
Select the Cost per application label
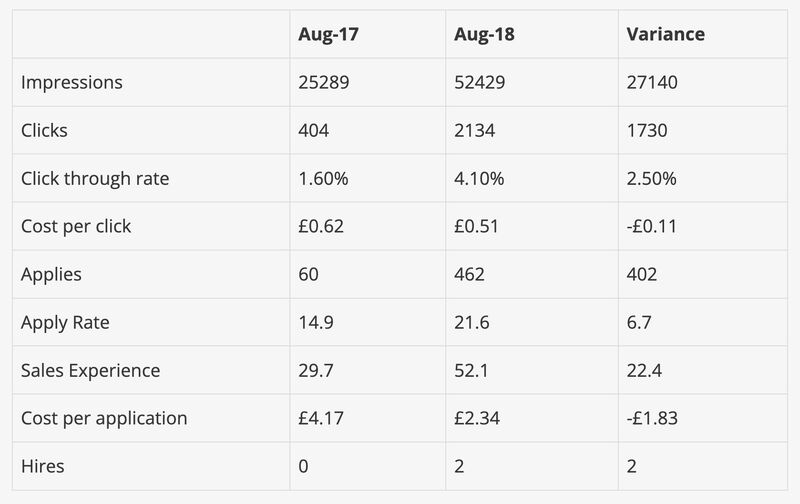point(104,418)
